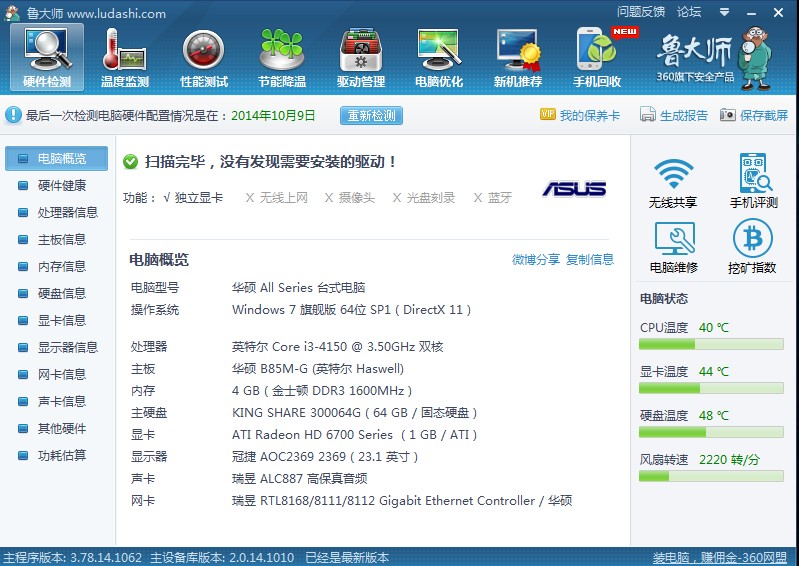Open 电脑维修 computer repair
The width and height of the screenshot is (799, 566).
[x=674, y=247]
